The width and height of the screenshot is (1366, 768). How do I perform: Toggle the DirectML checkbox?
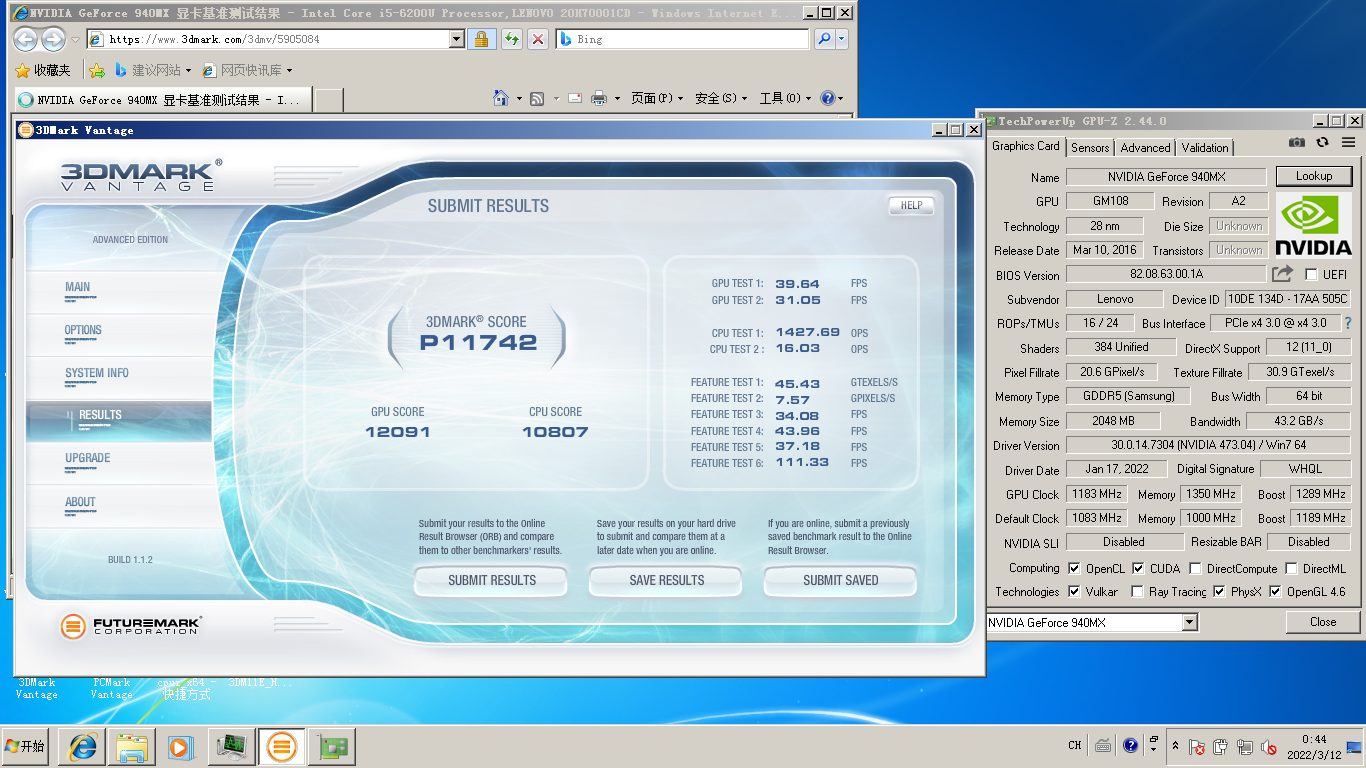[1291, 568]
